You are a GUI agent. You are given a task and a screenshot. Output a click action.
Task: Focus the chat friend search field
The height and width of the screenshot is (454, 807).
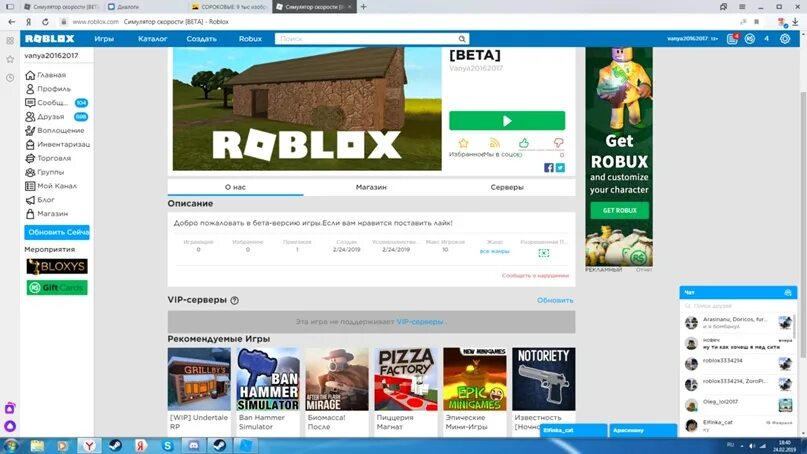click(738, 306)
